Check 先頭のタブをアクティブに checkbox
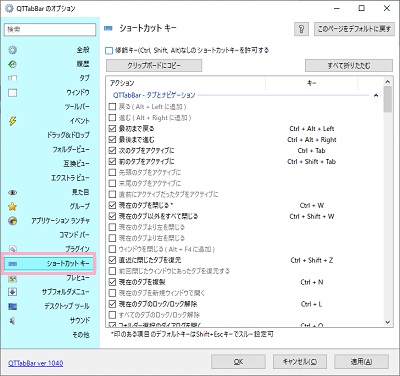The image size is (400, 376). 112,173
